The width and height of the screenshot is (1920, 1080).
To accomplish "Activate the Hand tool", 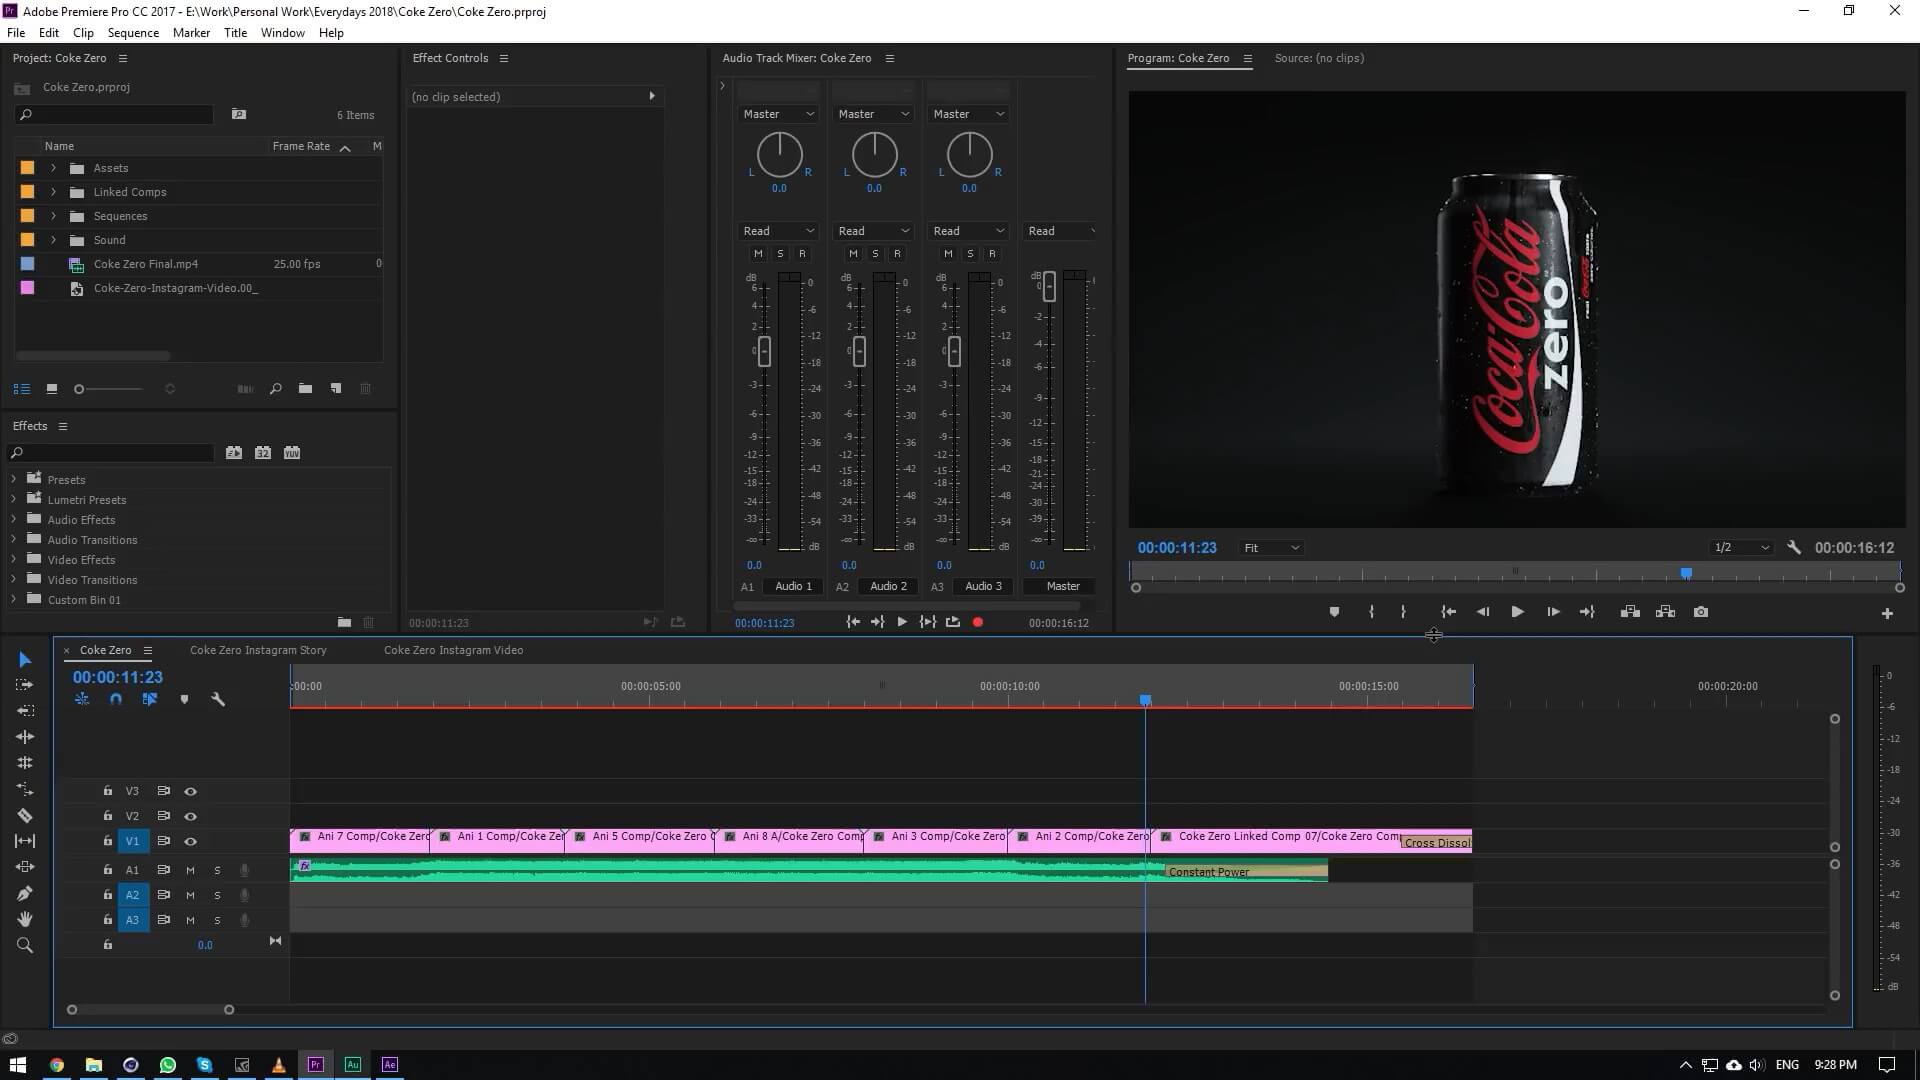I will 25,919.
